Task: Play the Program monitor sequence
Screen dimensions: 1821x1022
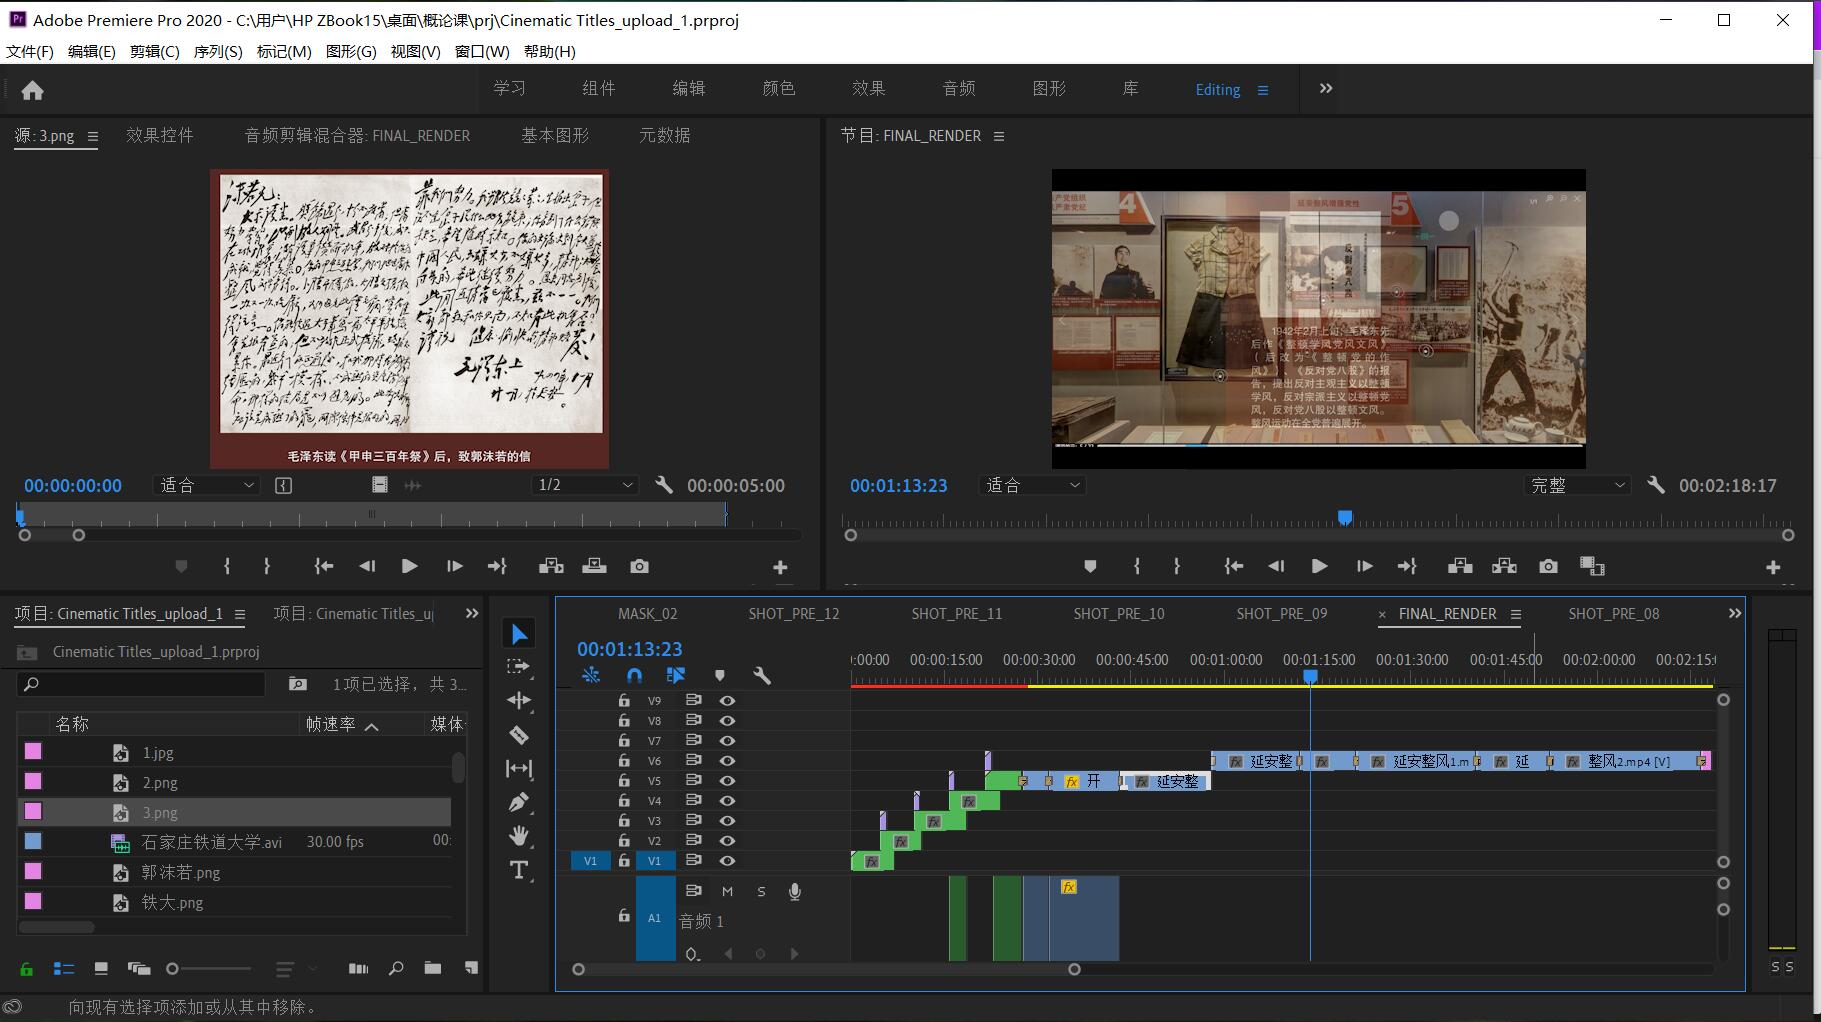Action: coord(1319,566)
